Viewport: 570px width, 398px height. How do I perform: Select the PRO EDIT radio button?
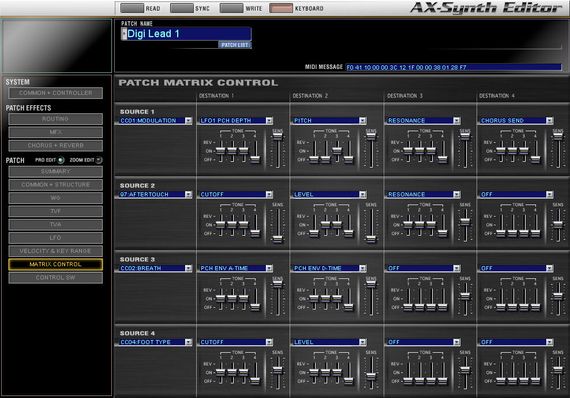click(x=61, y=160)
